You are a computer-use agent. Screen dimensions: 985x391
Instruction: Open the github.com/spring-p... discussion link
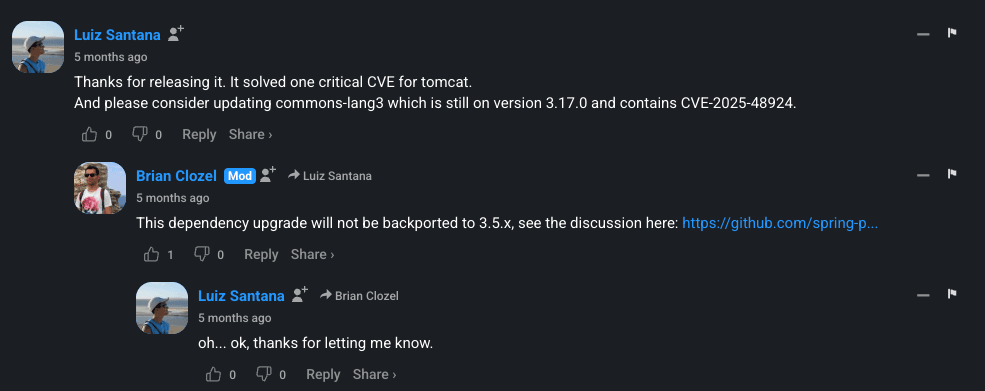(x=780, y=223)
